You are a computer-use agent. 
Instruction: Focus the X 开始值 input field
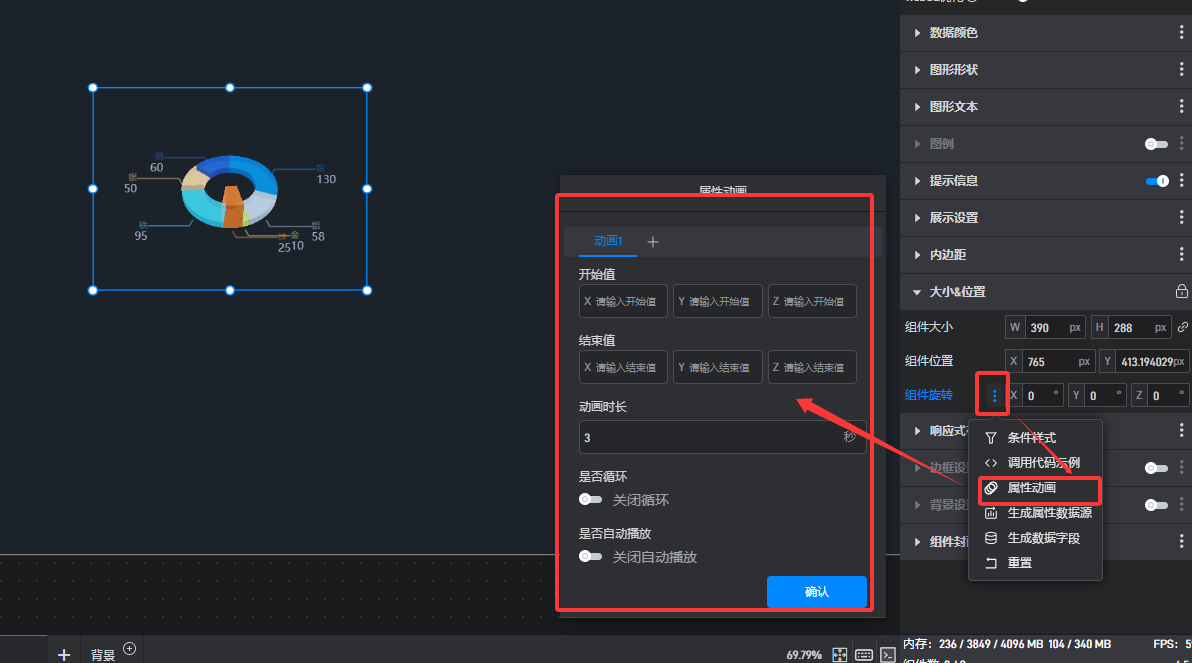click(x=623, y=301)
